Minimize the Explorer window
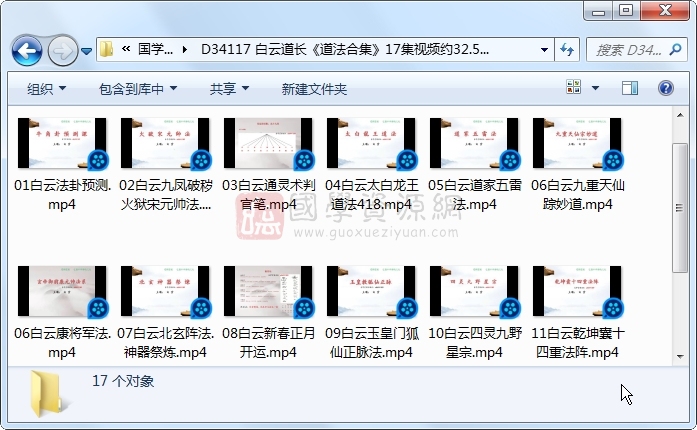The width and height of the screenshot is (697, 430). pyautogui.click(x=598, y=11)
